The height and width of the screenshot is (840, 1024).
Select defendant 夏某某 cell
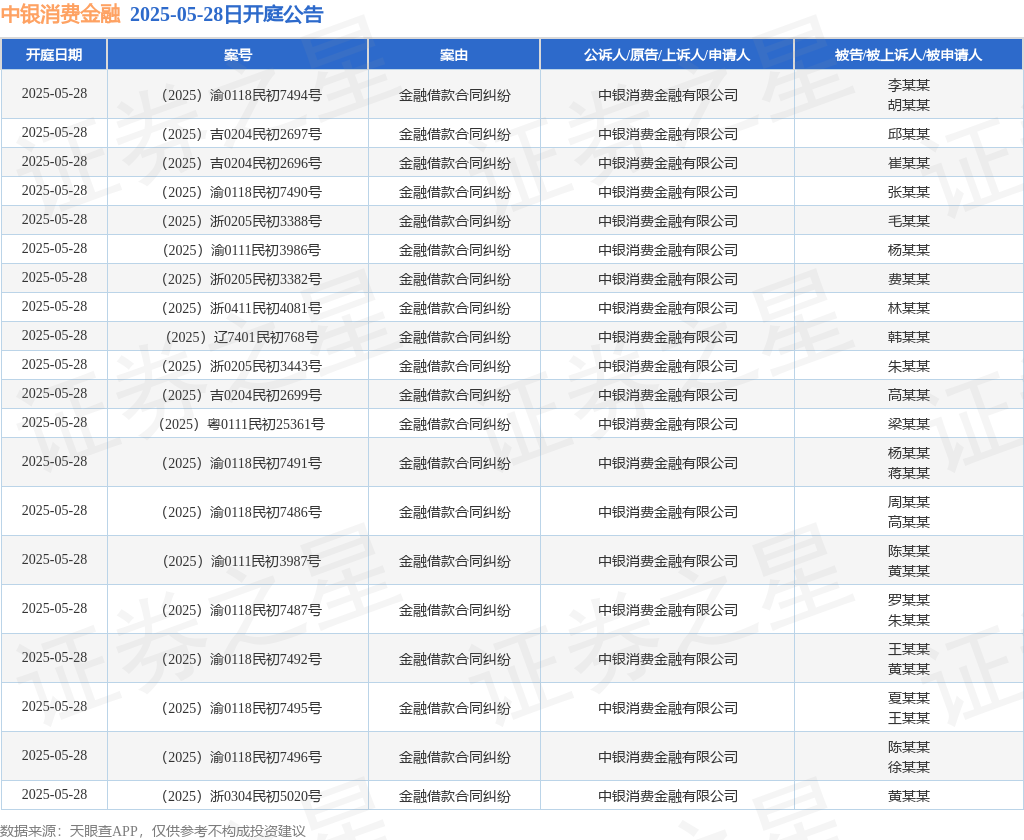pos(908,698)
